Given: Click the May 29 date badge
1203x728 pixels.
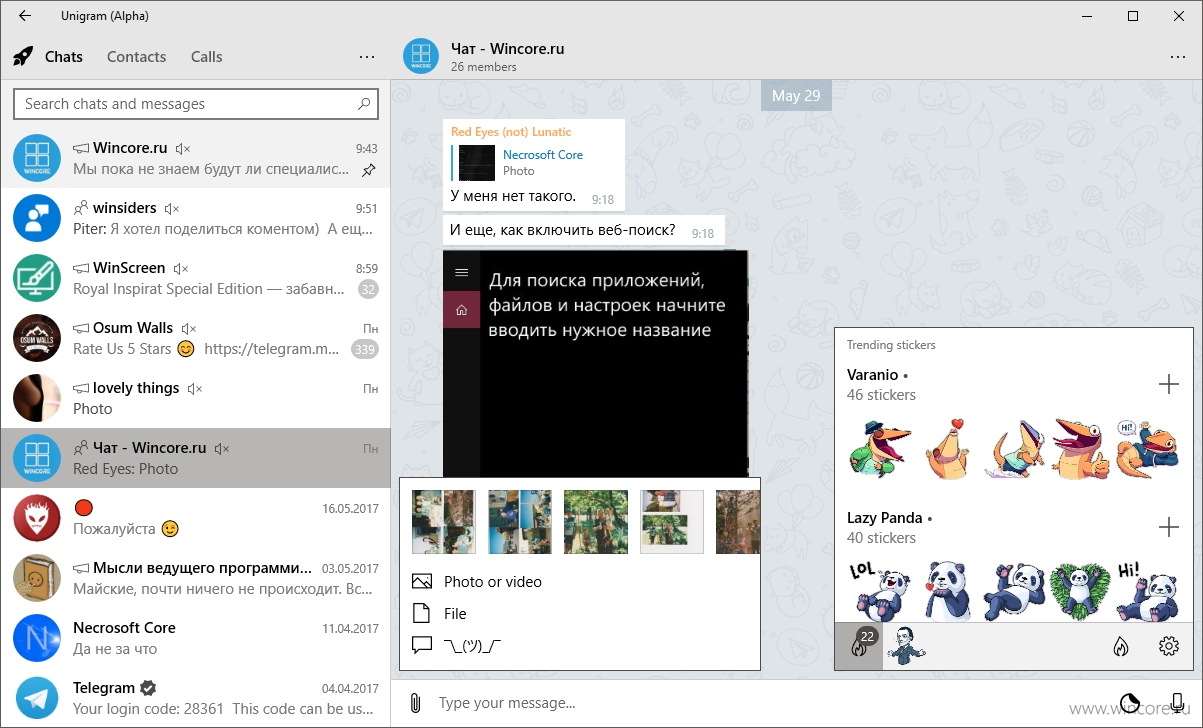Looking at the screenshot, I should point(796,95).
